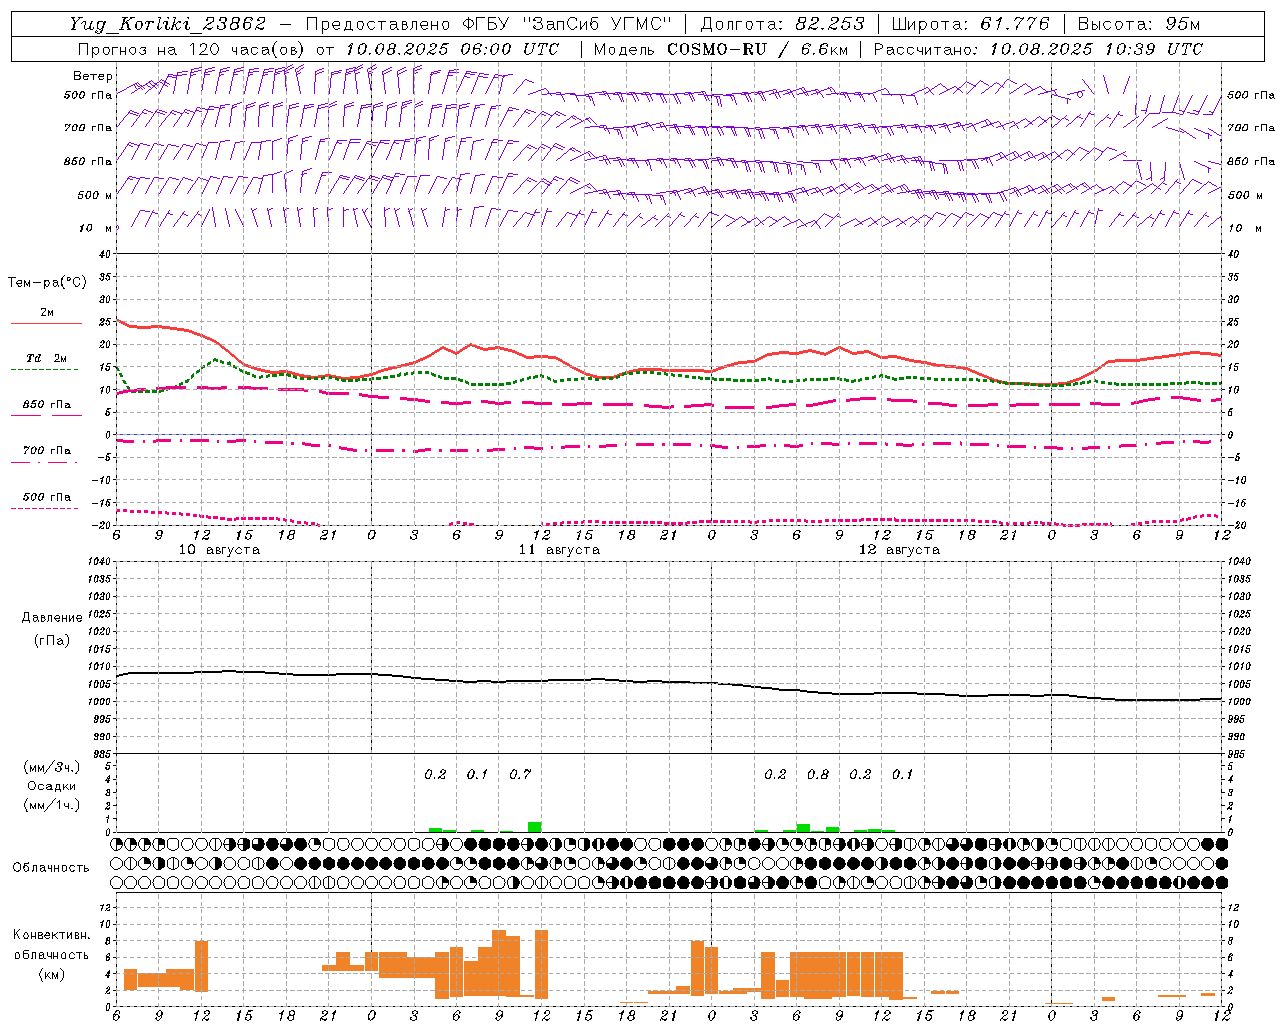Viewport: 1280px width, 1024px height.
Task: Click the (мм/3ч.) units label
Action: point(51,767)
